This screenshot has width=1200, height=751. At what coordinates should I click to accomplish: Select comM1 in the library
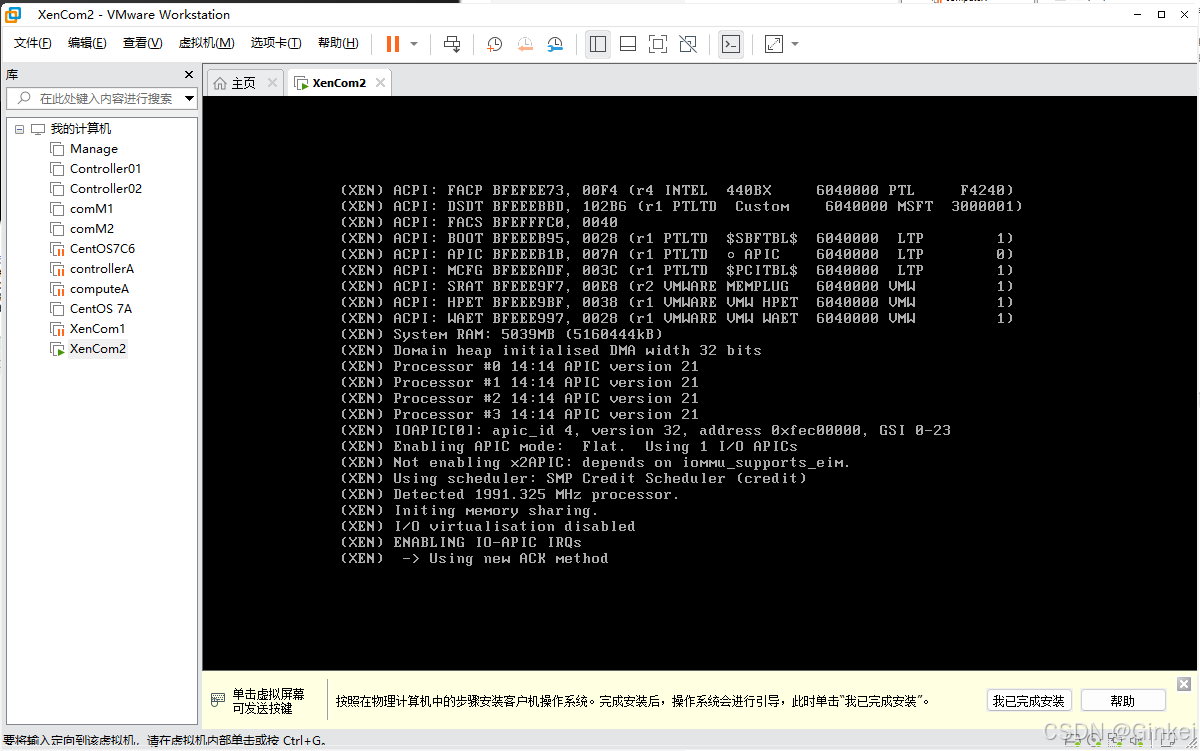coord(91,209)
